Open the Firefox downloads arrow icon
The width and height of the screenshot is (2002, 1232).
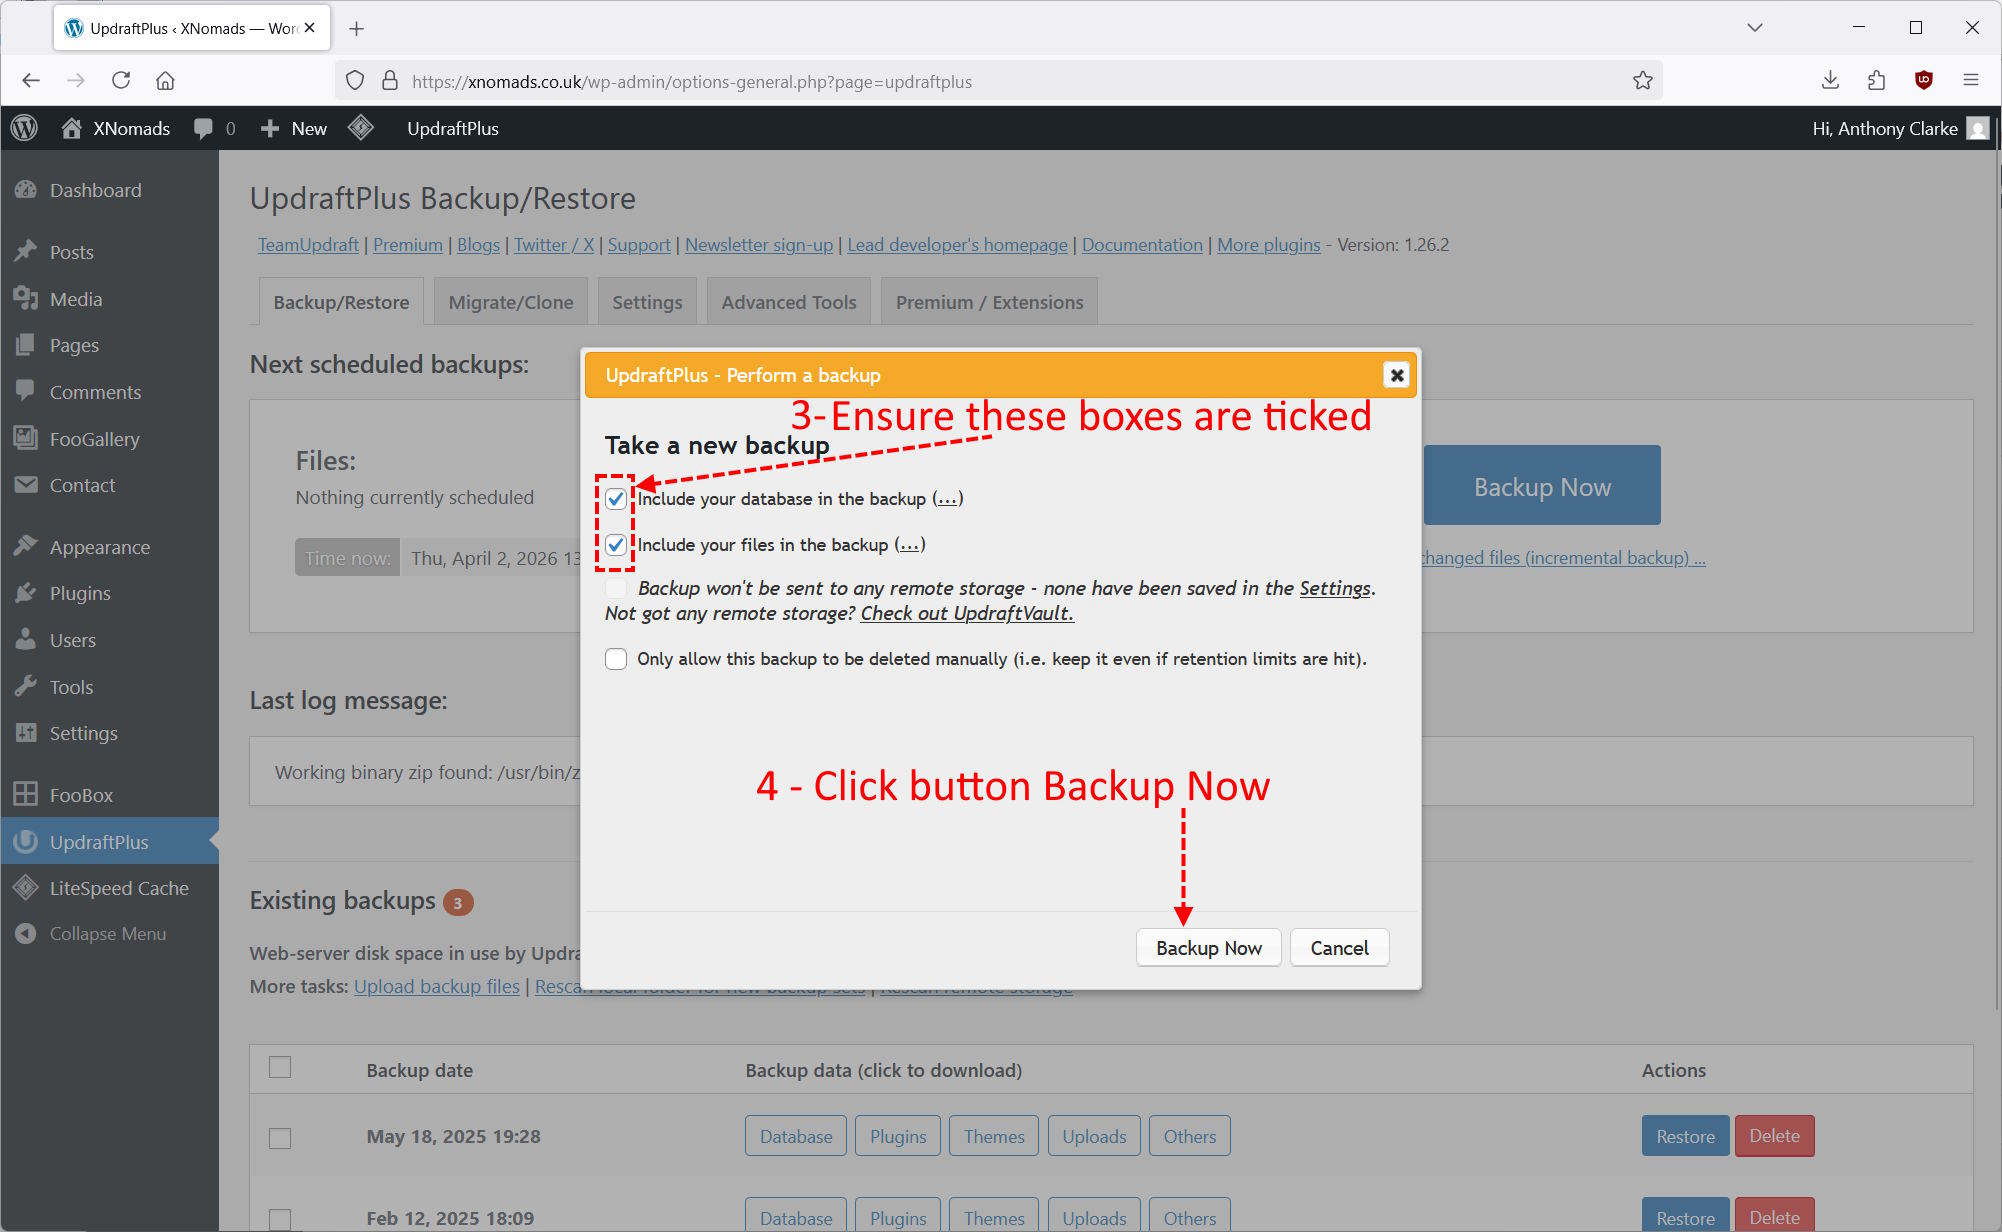point(1830,81)
